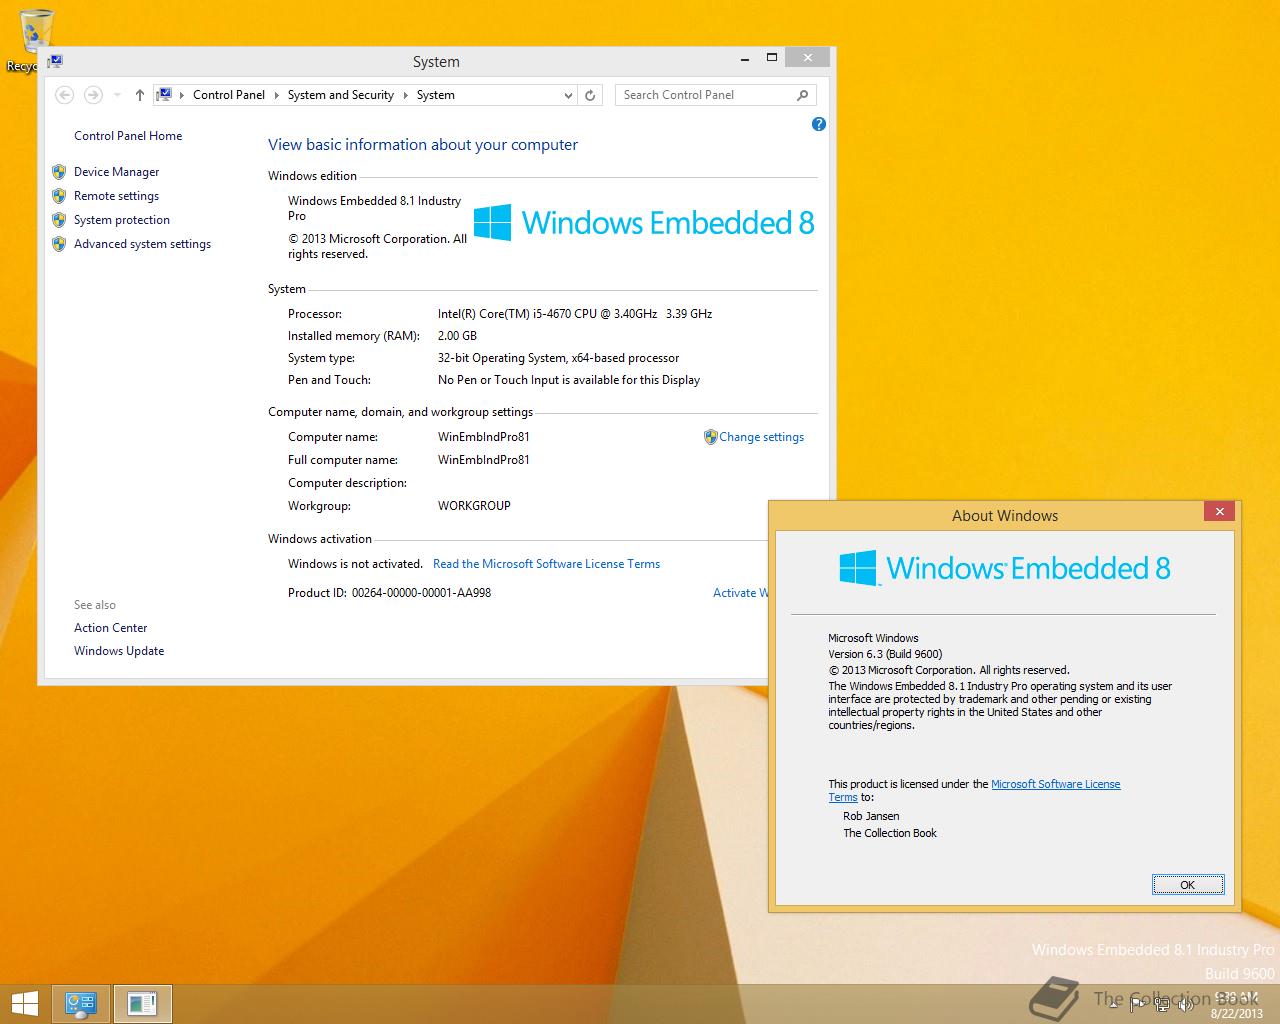
Task: Click OK in About Windows dialog
Action: click(1187, 885)
